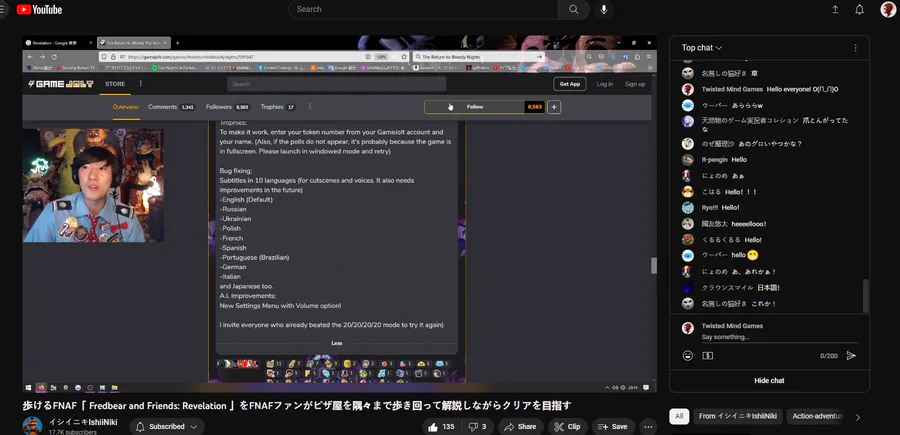
Task: Open the notifications bell
Action: tap(859, 9)
